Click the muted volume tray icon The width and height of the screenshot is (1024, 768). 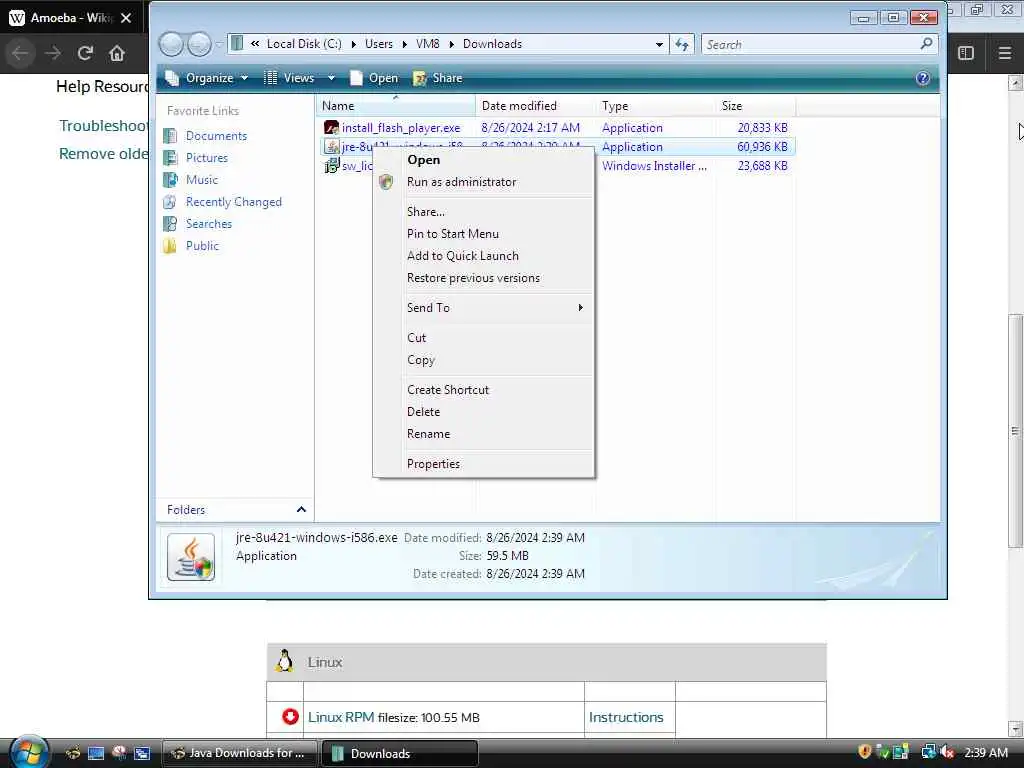click(x=947, y=752)
